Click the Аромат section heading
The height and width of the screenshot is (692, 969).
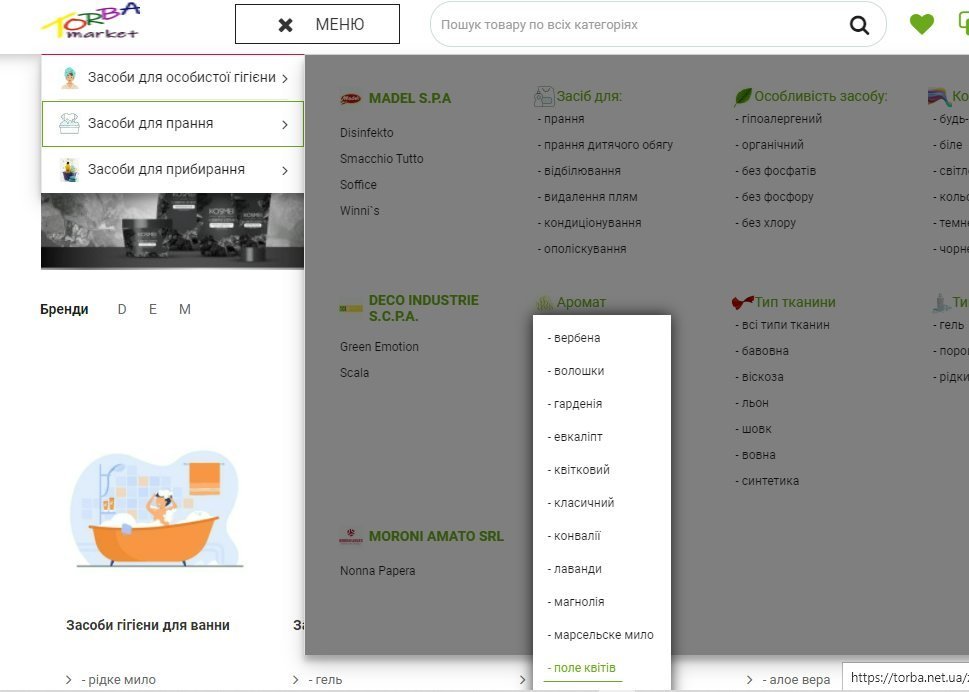(581, 303)
